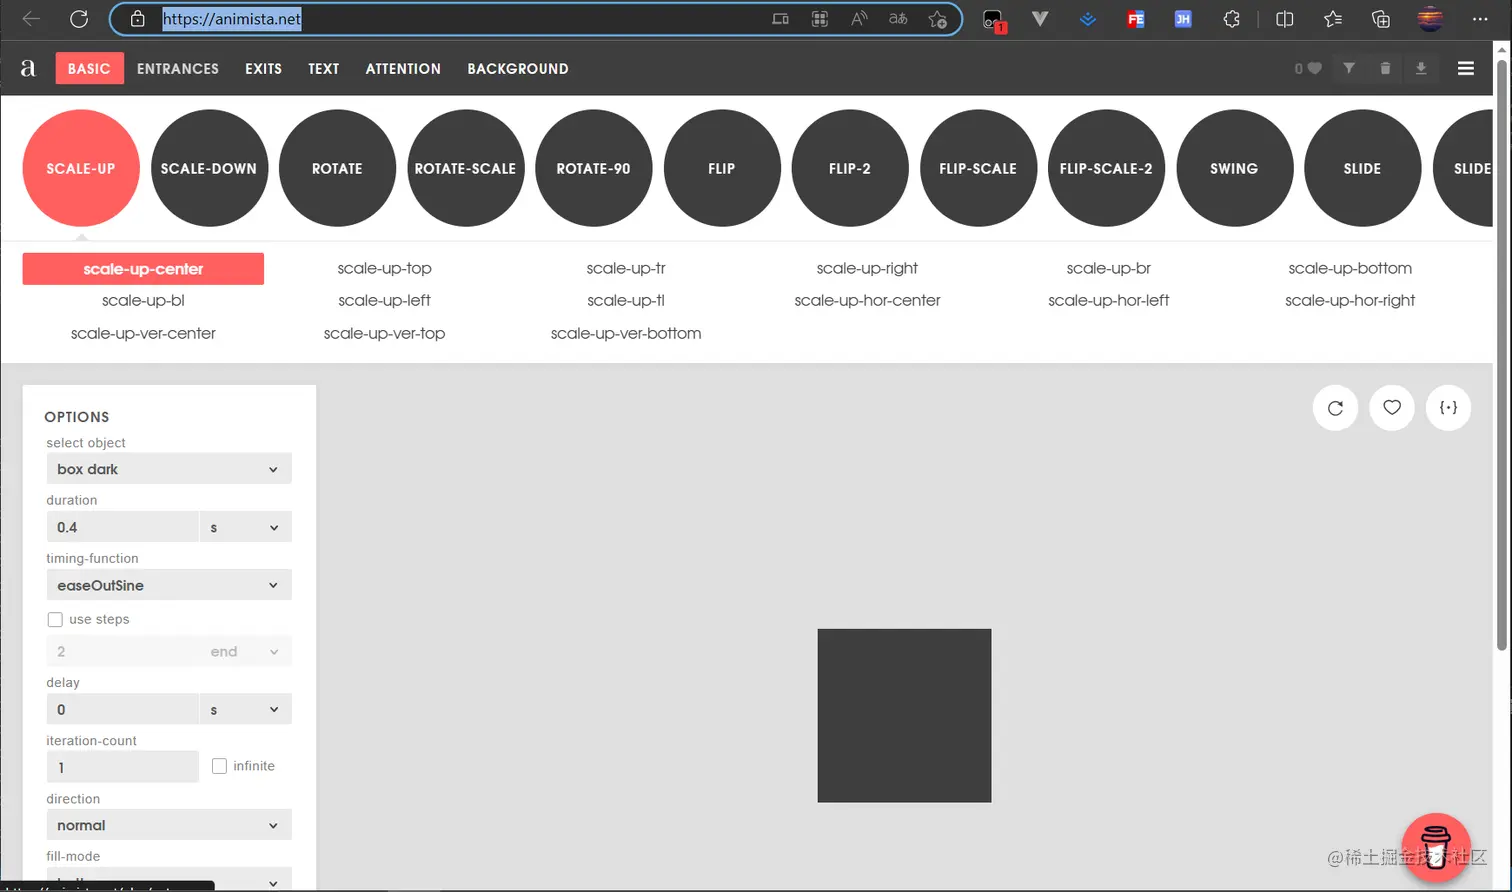Choose the scale-up-tl variant
This screenshot has height=892, width=1512.
click(626, 300)
